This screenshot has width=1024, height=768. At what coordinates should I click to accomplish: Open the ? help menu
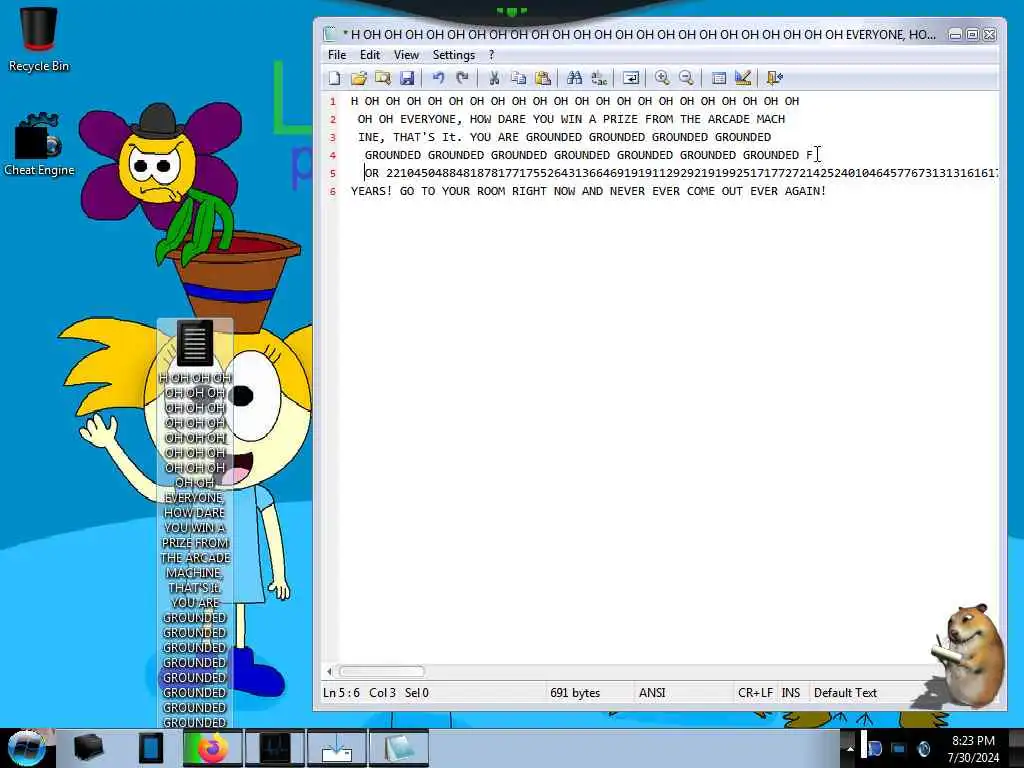coord(492,55)
